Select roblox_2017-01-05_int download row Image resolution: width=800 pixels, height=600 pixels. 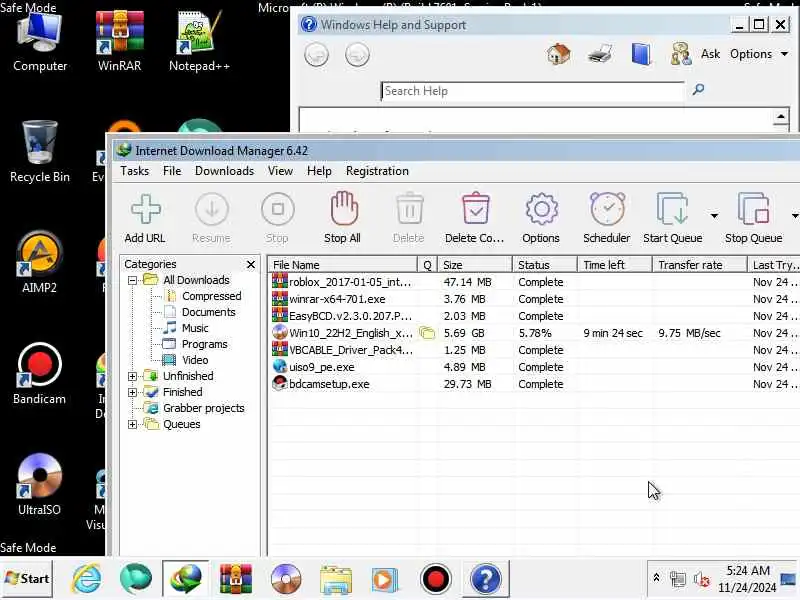pos(533,282)
